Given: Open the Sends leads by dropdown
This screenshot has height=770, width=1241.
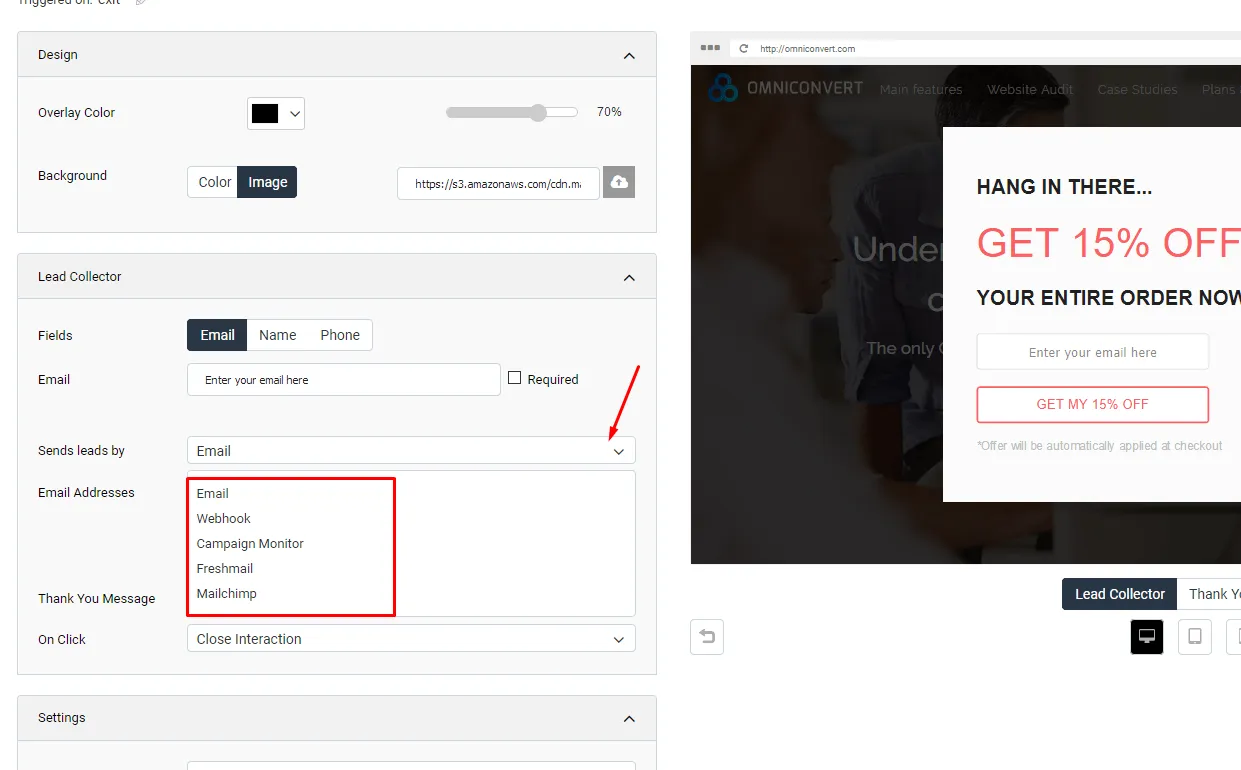Looking at the screenshot, I should (x=411, y=451).
